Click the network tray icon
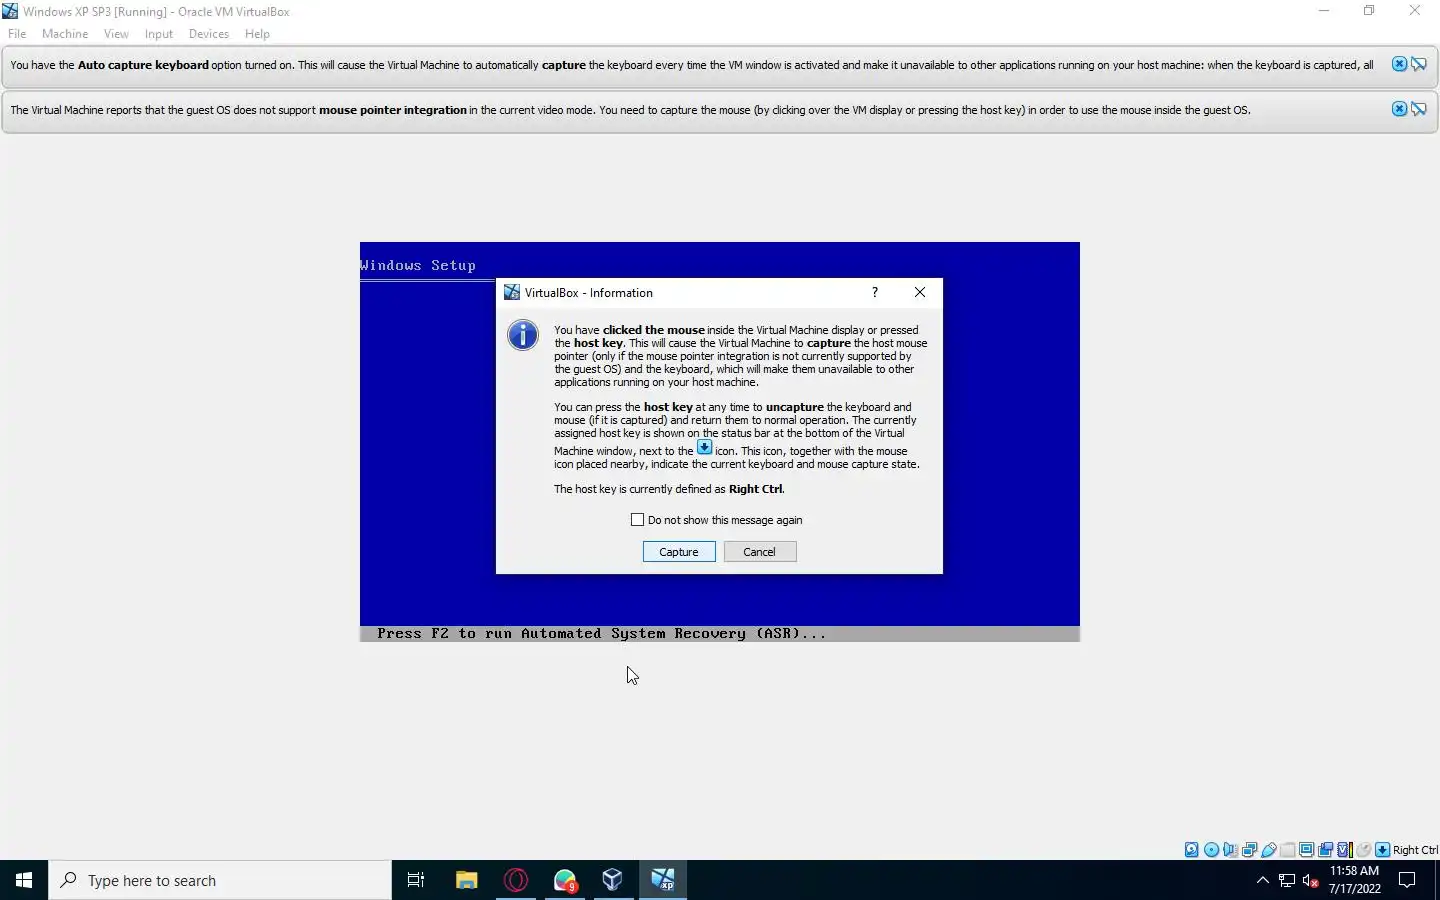This screenshot has height=900, width=1440. coord(1287,880)
